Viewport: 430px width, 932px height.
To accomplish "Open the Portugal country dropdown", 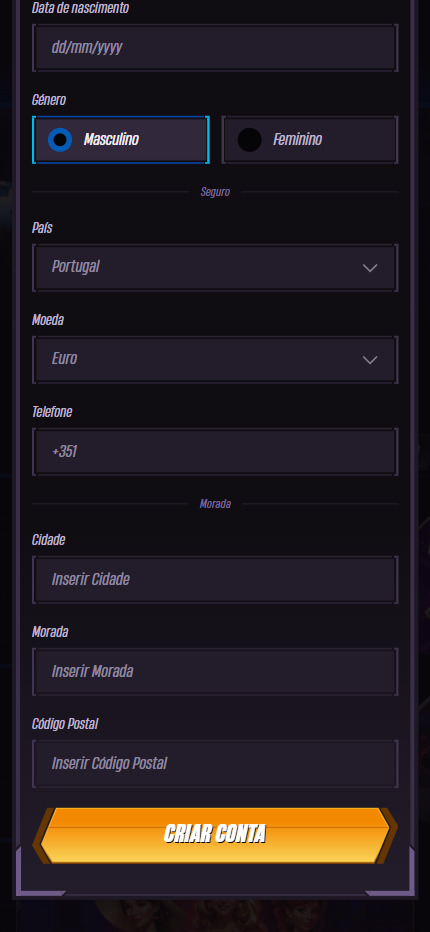I will click(215, 267).
